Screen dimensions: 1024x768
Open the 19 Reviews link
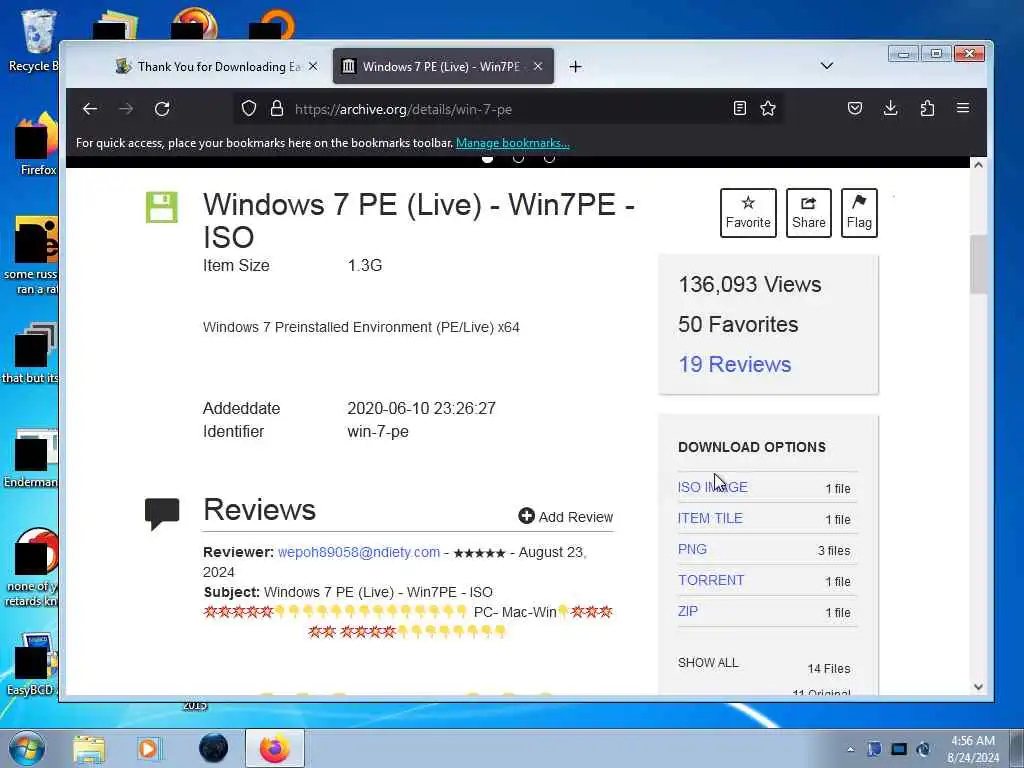(x=735, y=364)
